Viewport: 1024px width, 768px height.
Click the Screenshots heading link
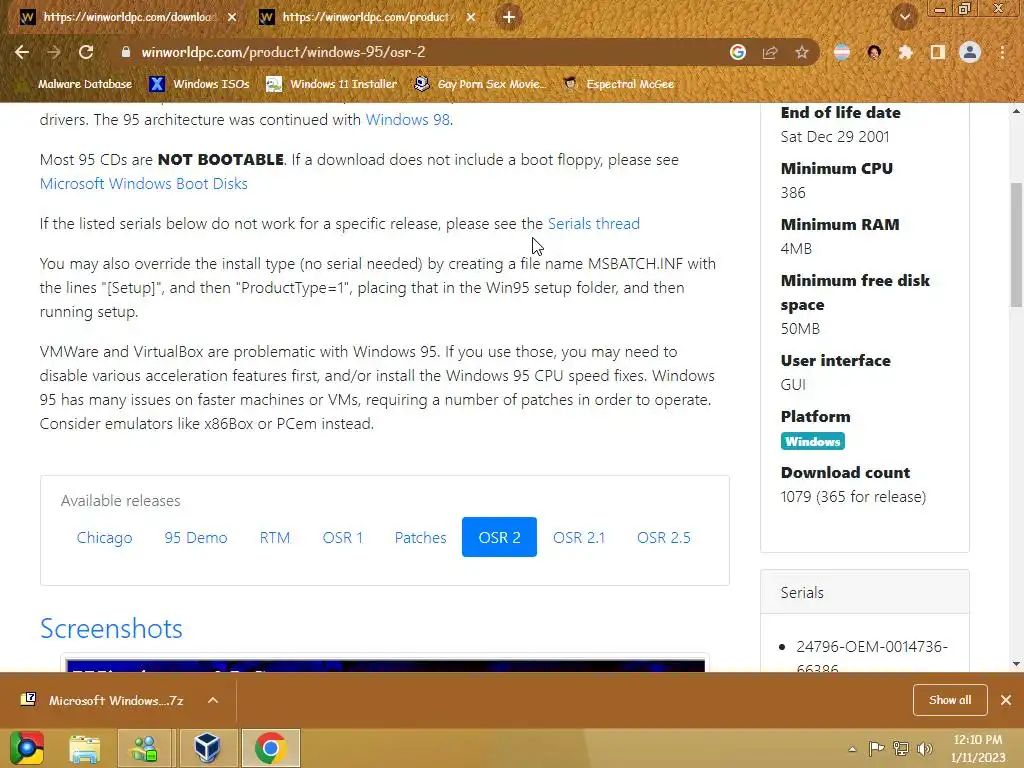[x=111, y=628]
